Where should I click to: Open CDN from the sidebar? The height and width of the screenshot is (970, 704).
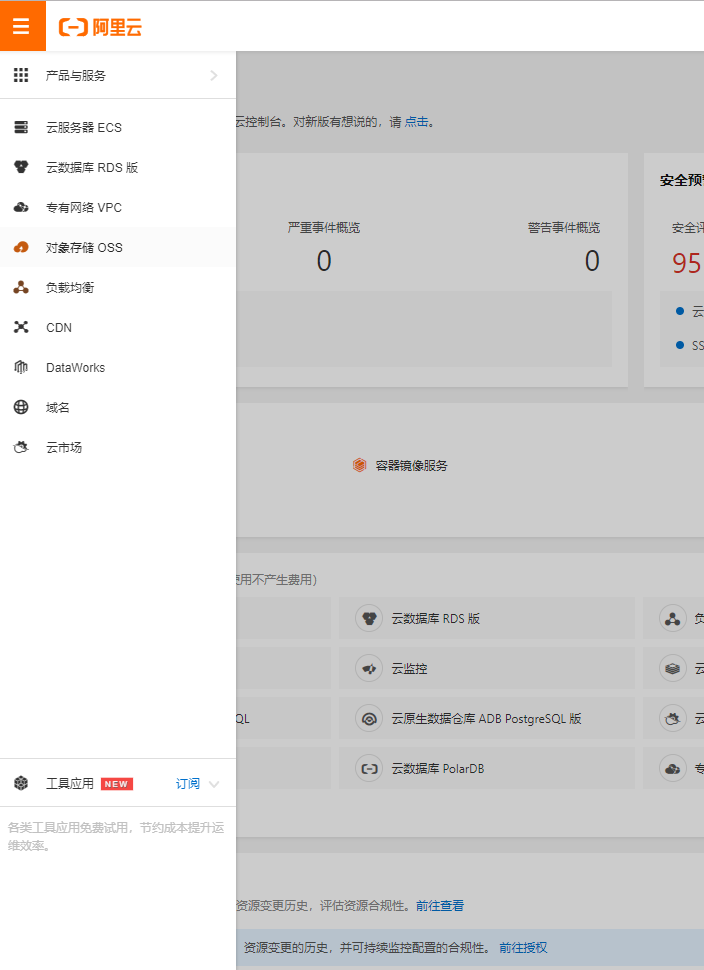[x=118, y=327]
